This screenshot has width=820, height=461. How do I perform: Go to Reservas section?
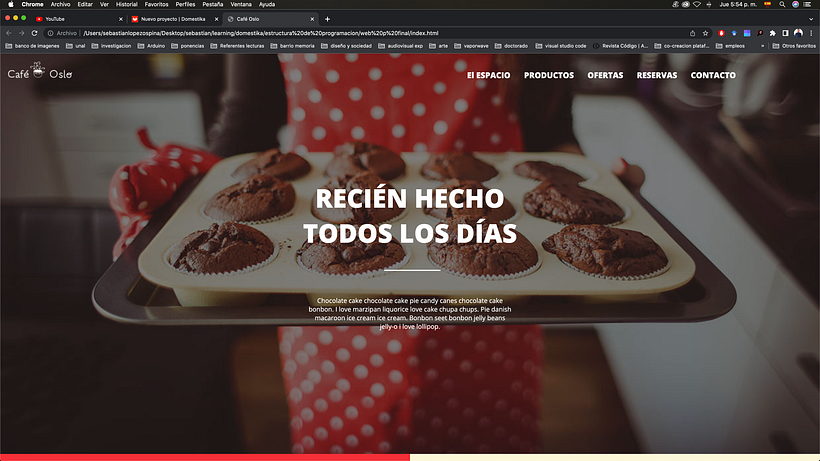point(657,75)
